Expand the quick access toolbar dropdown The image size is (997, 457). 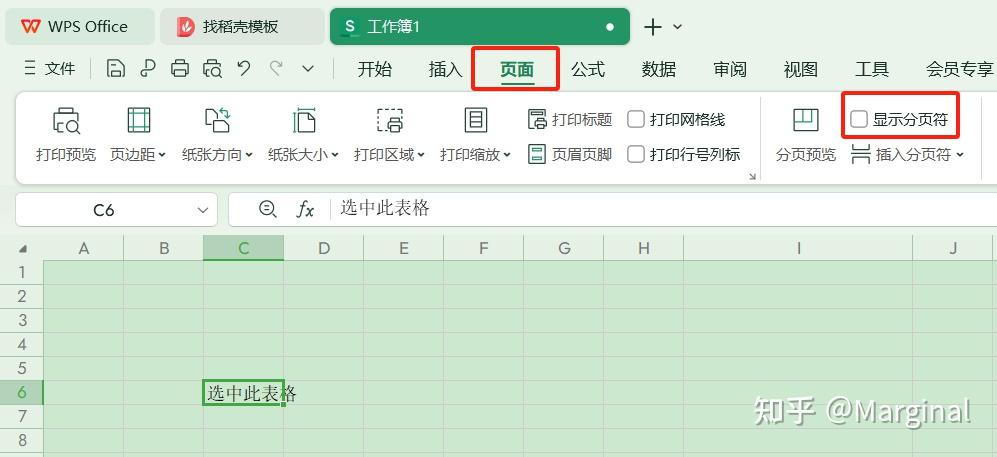click(x=308, y=69)
